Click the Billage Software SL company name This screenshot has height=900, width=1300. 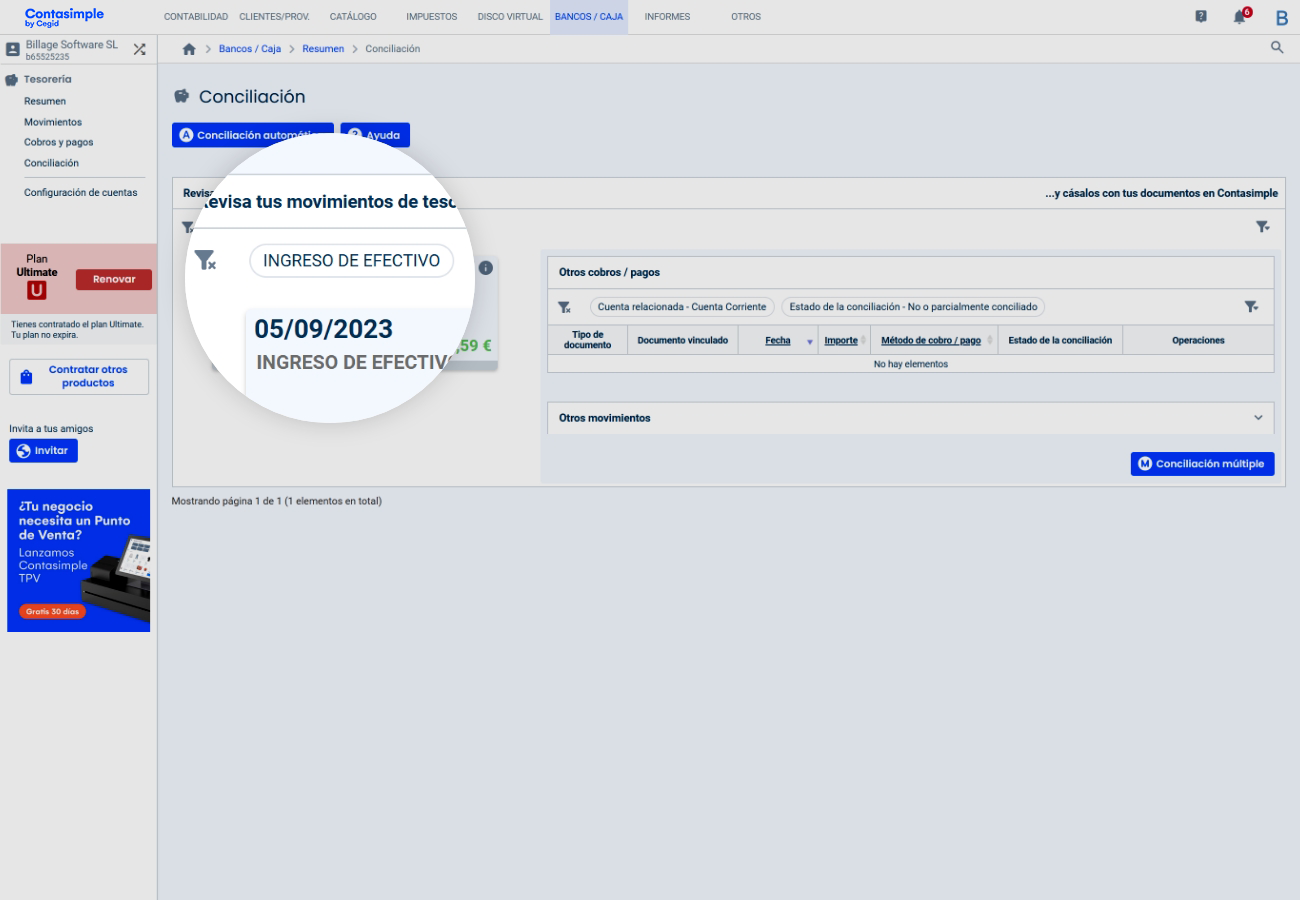pyautogui.click(x=71, y=44)
